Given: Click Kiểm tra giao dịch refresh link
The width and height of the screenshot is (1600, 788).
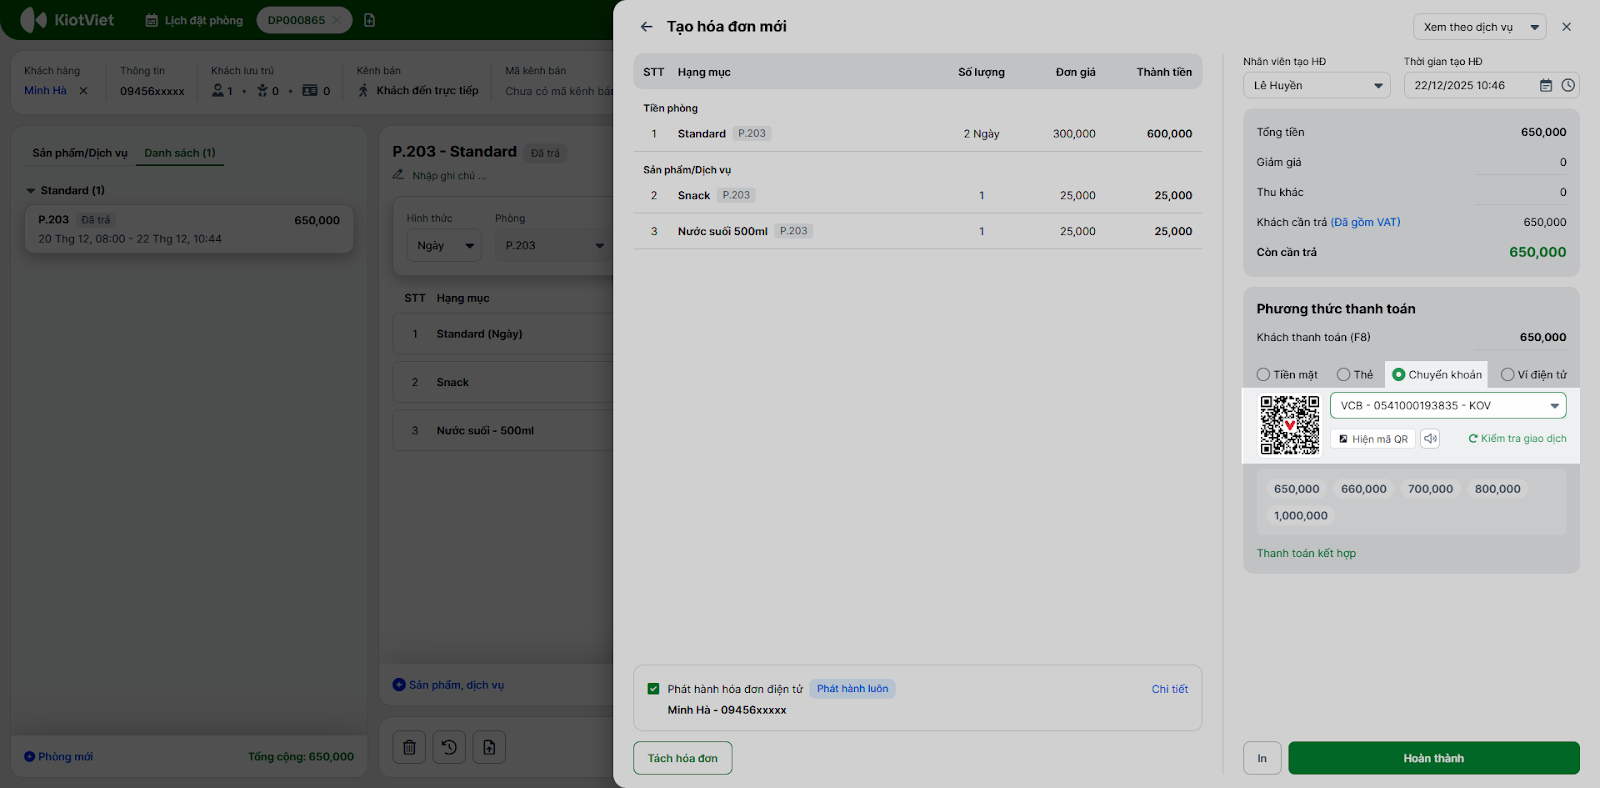Looking at the screenshot, I should pyautogui.click(x=1517, y=439).
